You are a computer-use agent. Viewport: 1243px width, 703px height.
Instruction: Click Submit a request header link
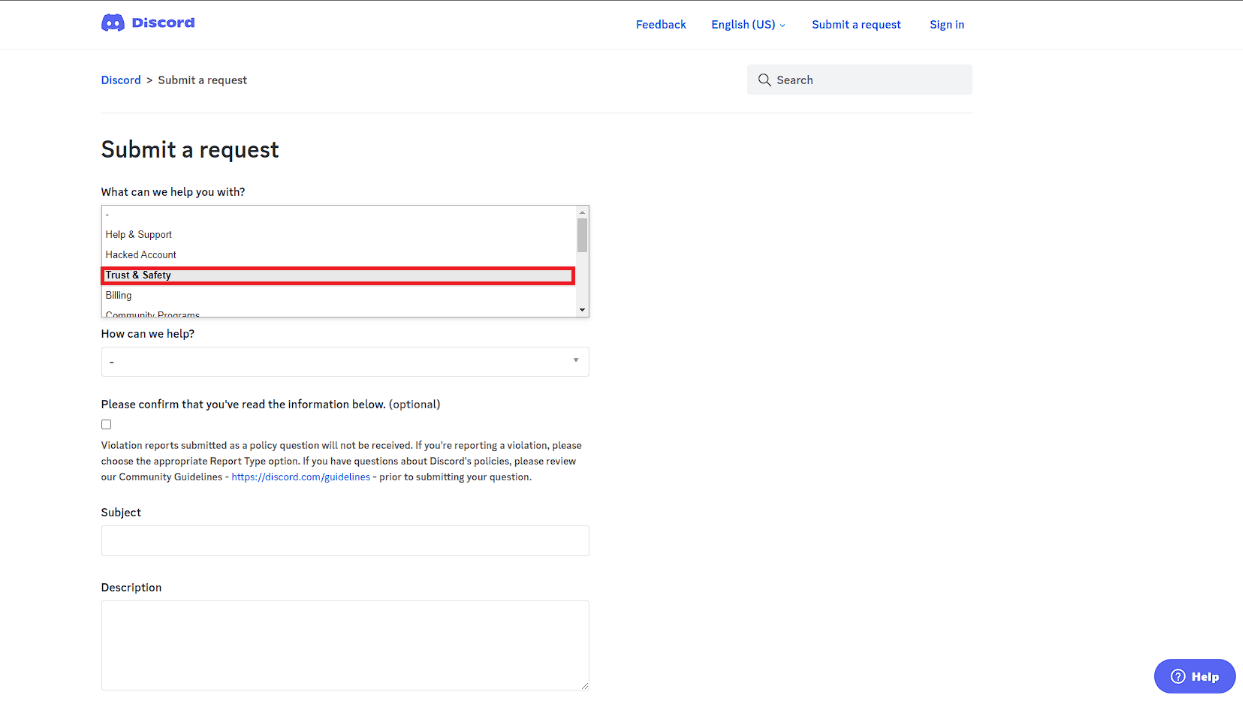click(x=856, y=25)
